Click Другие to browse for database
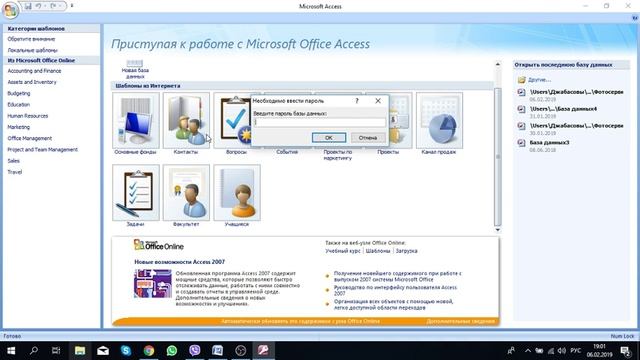The image size is (640, 360). click(539, 80)
